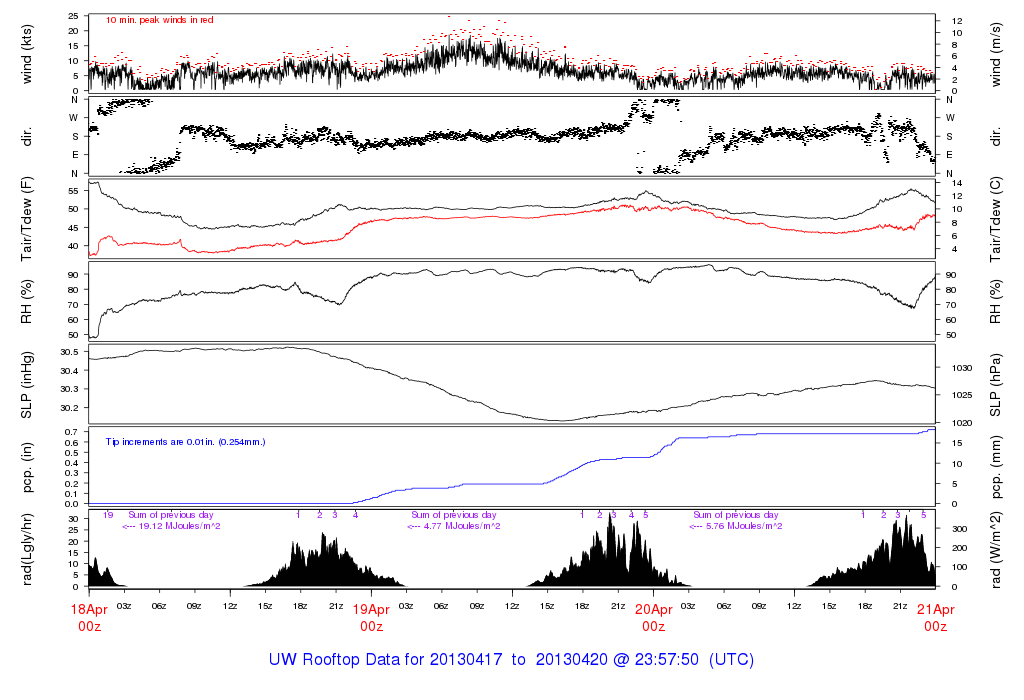
Task: Click the "SLP (hPa)" axis label
Action: click(x=995, y=385)
